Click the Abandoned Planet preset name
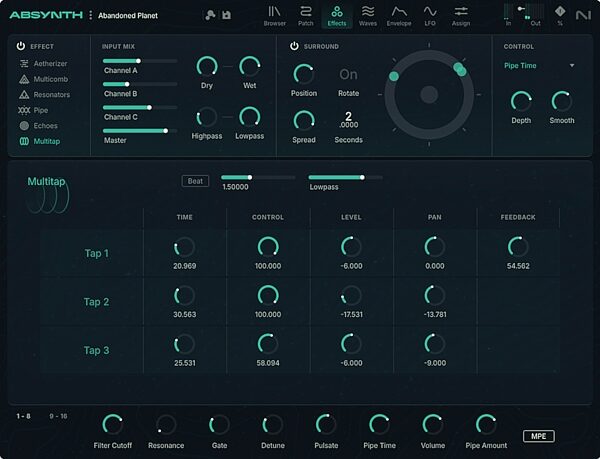 [x=128, y=16]
